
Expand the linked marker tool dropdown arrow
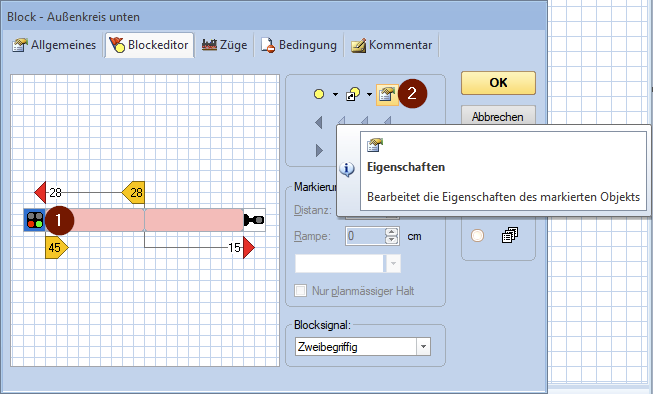369,95
